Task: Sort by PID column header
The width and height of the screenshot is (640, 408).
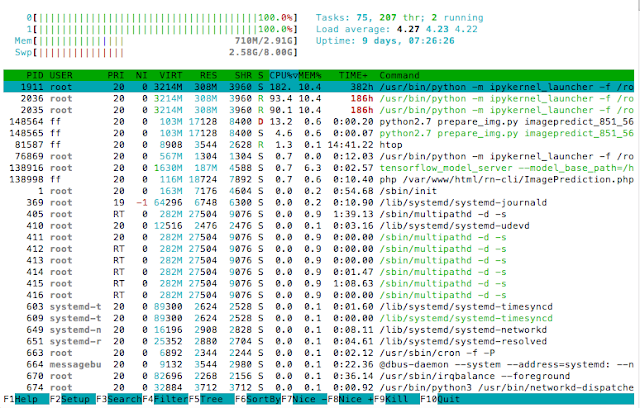Action: [35, 75]
